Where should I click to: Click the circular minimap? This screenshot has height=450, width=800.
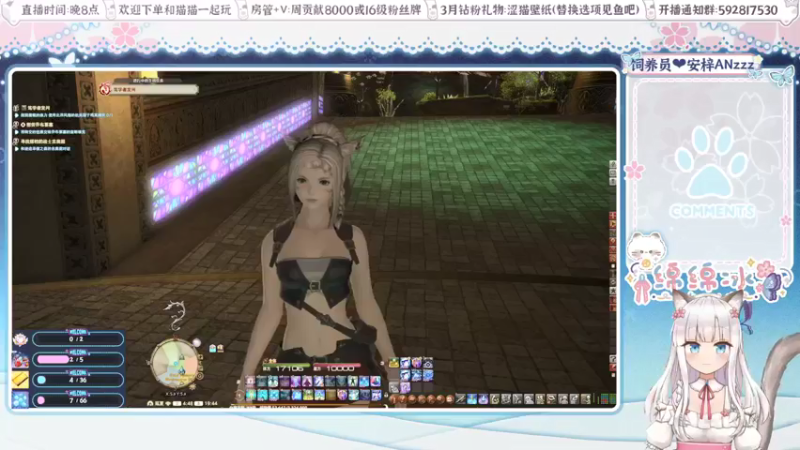[175, 363]
